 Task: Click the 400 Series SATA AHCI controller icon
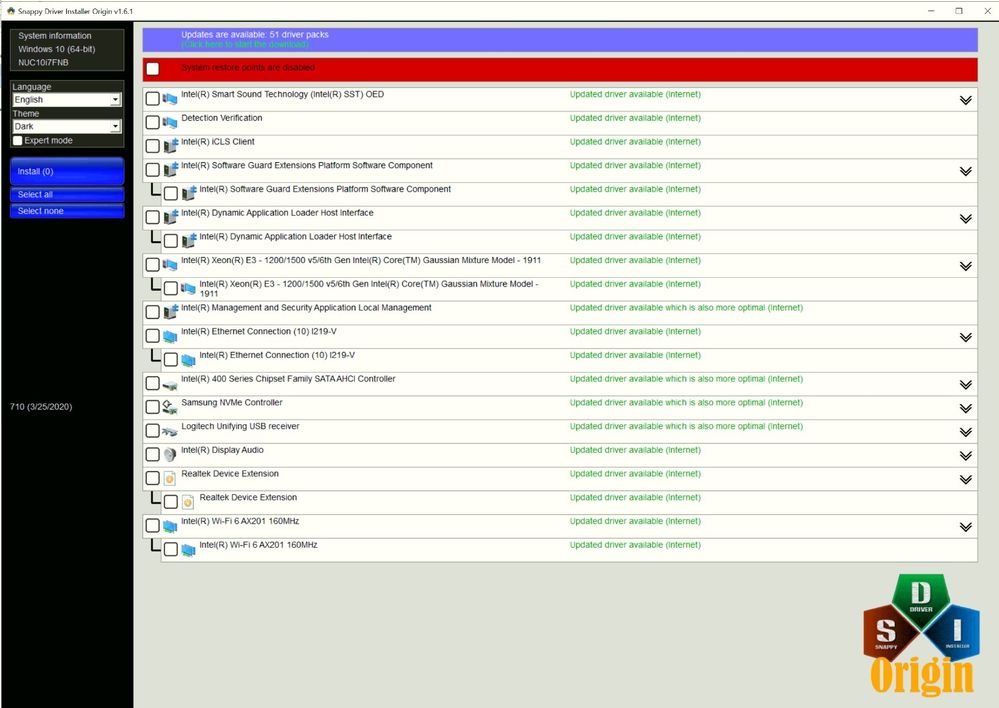169,384
